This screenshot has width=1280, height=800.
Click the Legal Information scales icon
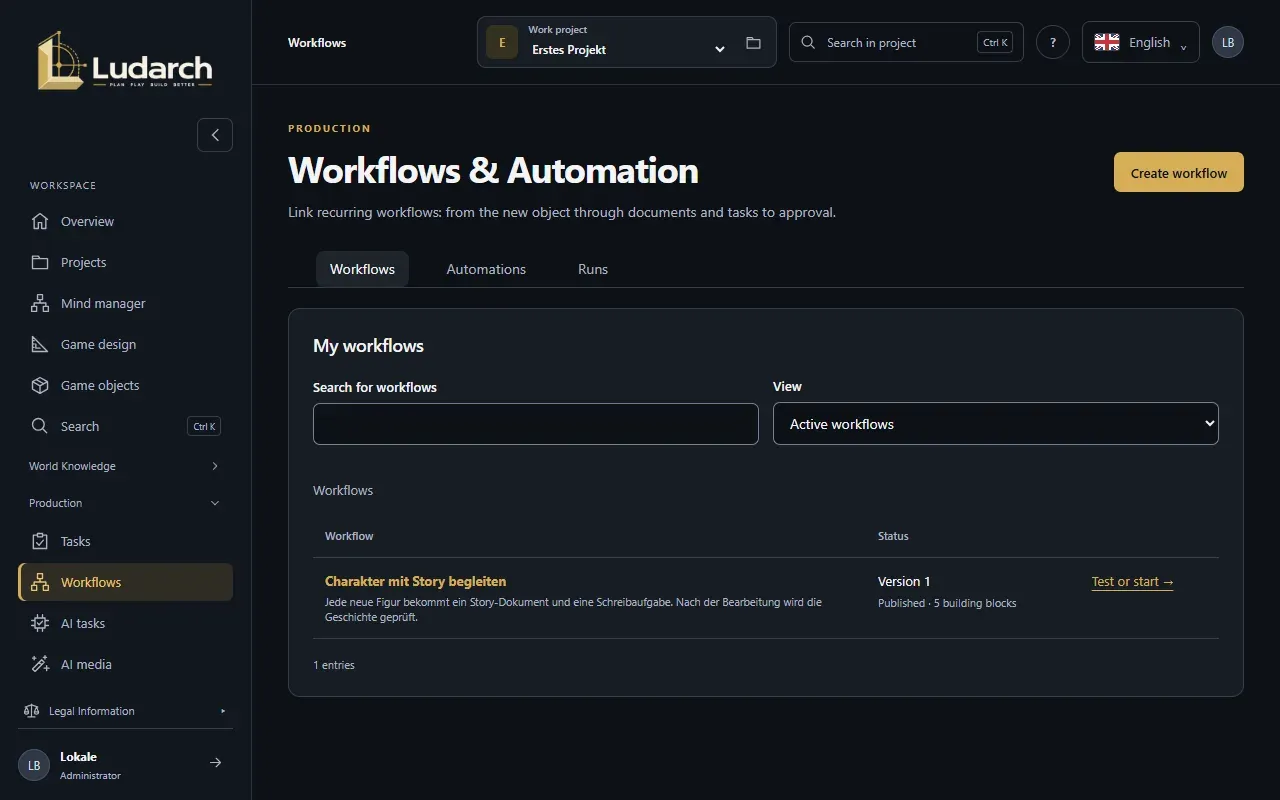[31, 711]
